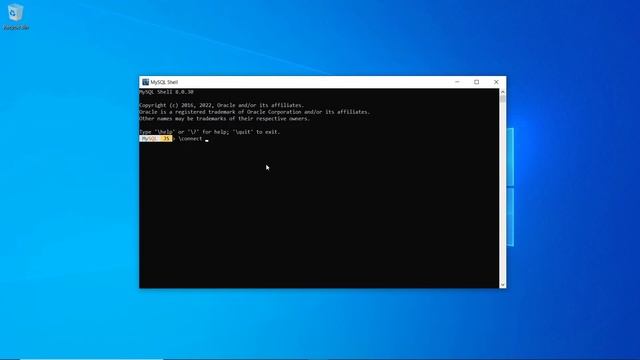Open the Recycle Bin desktop icon

click(16, 17)
